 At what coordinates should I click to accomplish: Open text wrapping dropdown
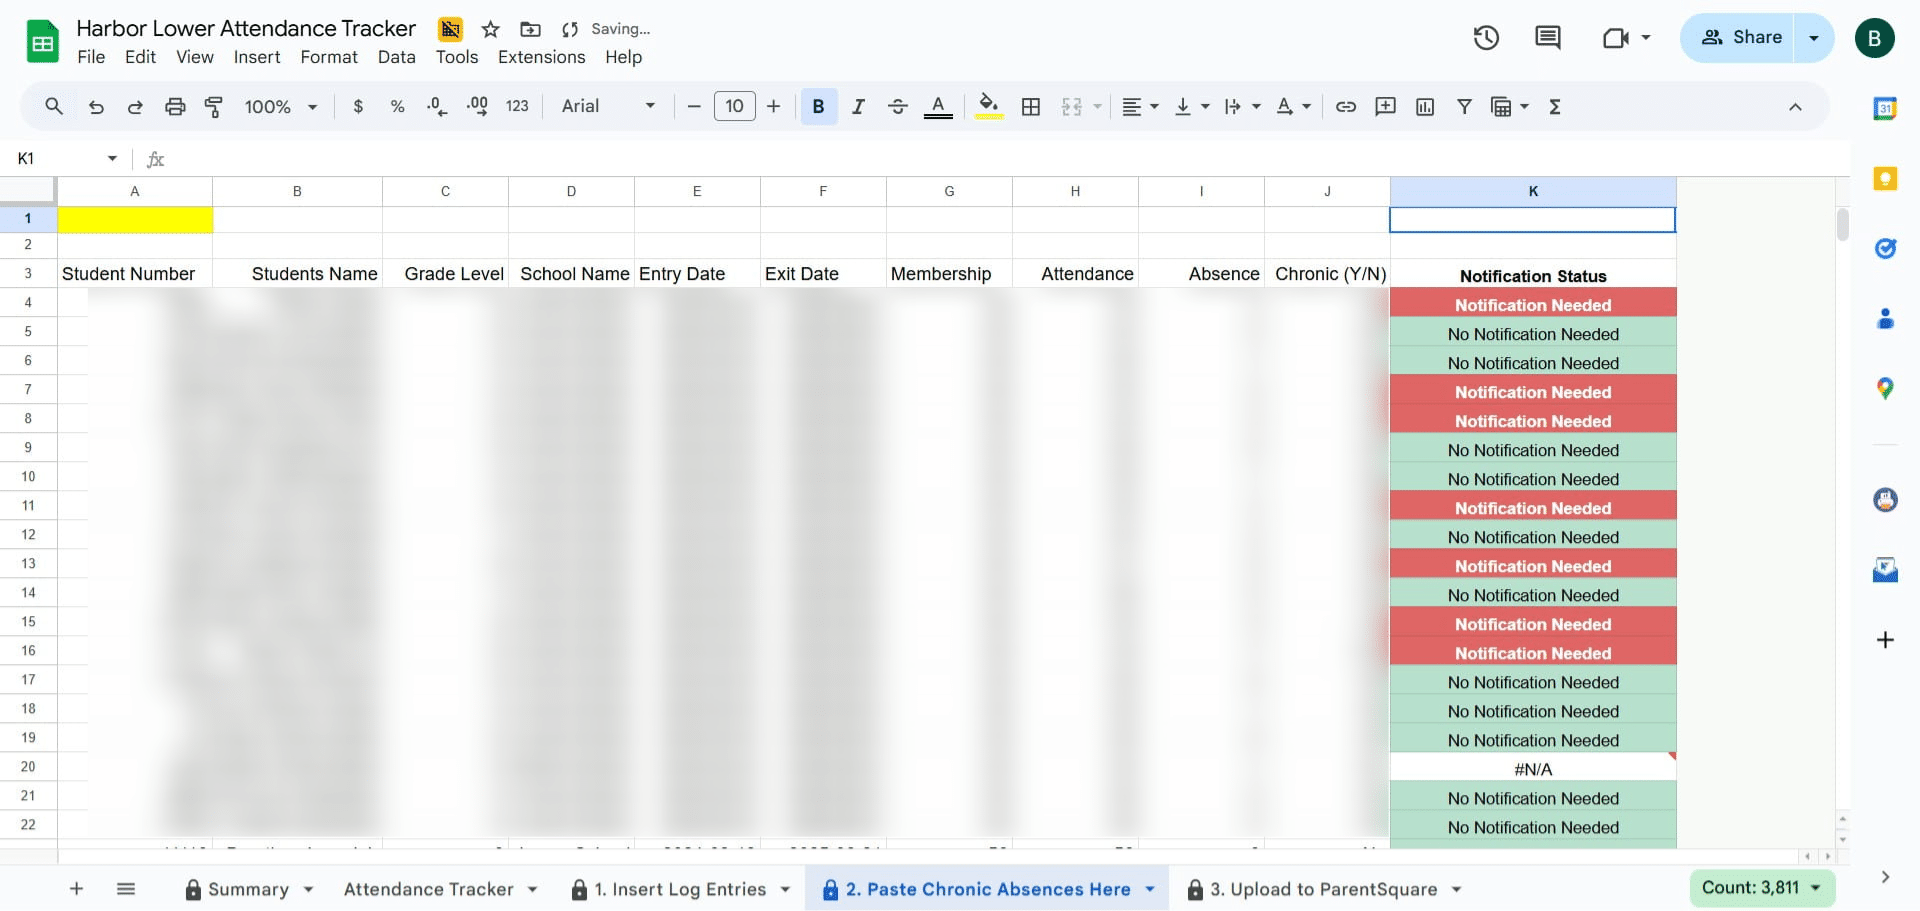click(x=1242, y=106)
